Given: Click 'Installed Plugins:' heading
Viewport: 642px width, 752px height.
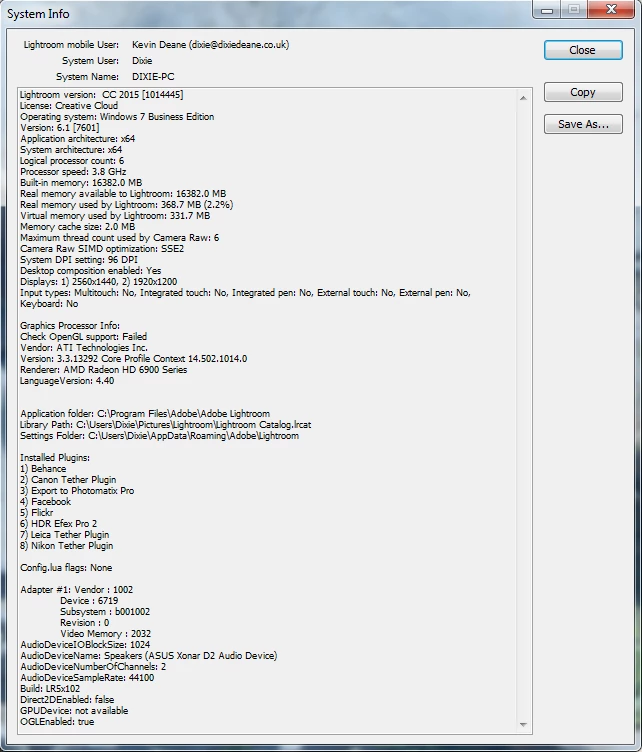Looking at the screenshot, I should click(x=55, y=458).
